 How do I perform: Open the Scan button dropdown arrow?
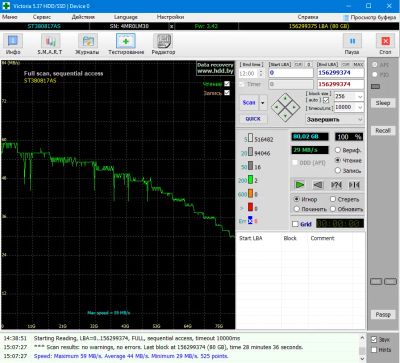(x=263, y=103)
